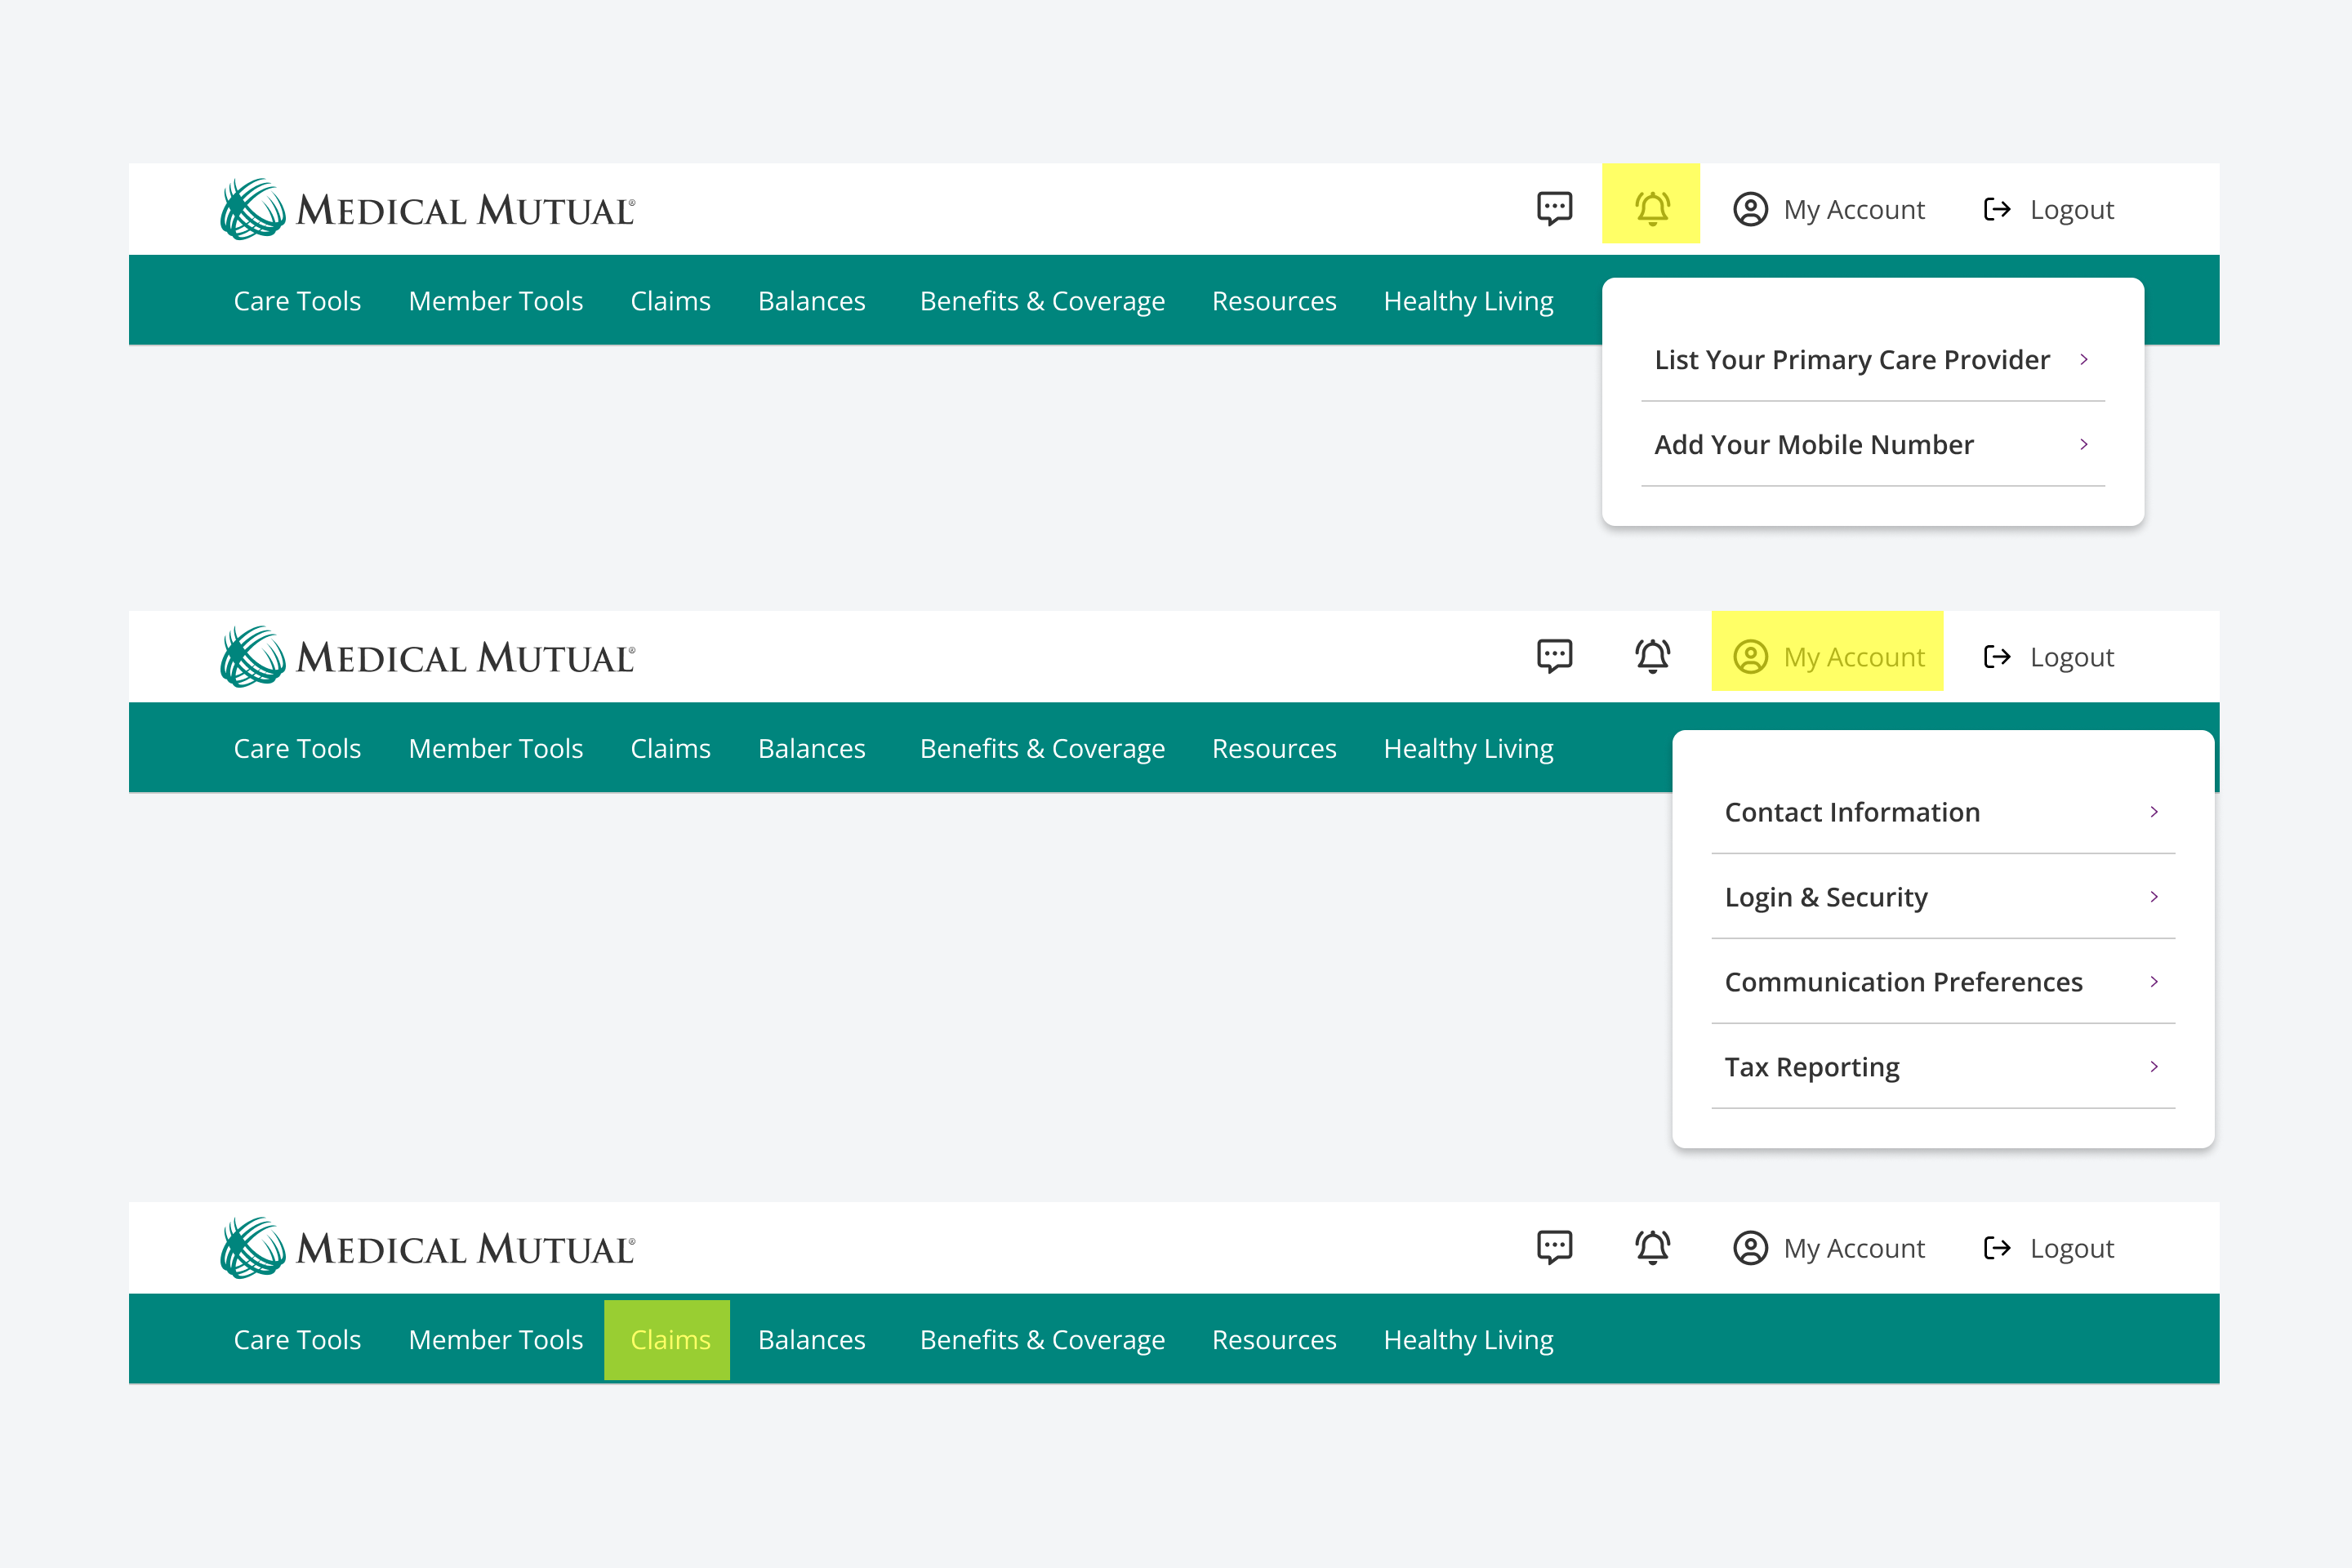Click the speech bubble icon in the bottom header

[1555, 1247]
